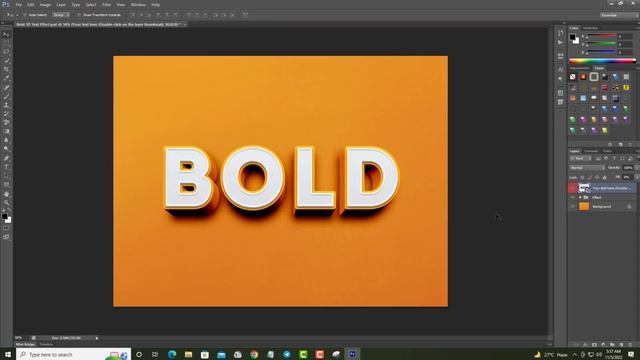
Task: Open the Filter menu
Action: click(x=106, y=4)
